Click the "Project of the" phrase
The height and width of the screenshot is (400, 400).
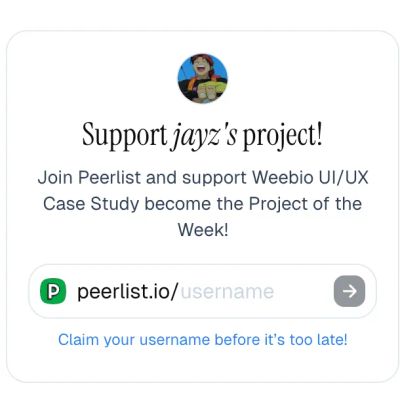tap(305, 203)
